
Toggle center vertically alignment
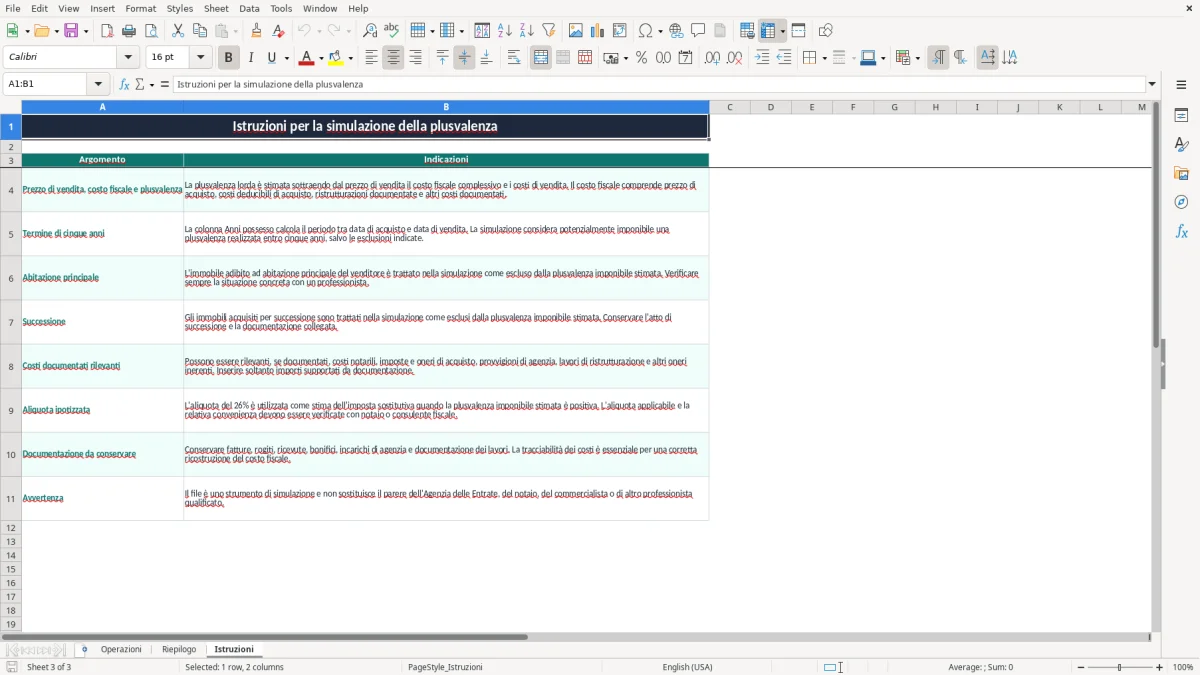tap(464, 58)
